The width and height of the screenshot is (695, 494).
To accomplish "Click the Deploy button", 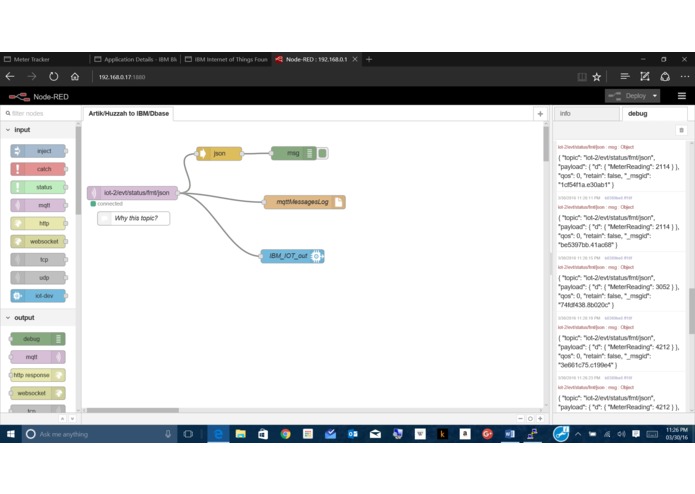I will [x=628, y=96].
